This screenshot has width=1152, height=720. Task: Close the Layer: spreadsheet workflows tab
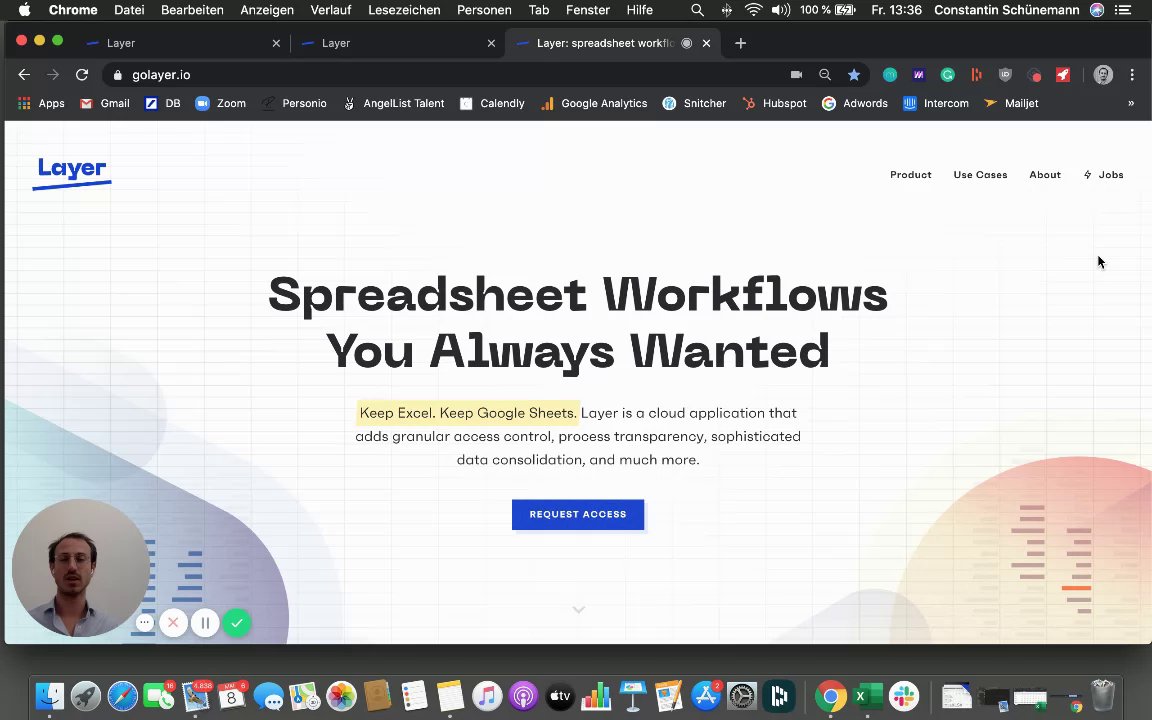point(706,43)
